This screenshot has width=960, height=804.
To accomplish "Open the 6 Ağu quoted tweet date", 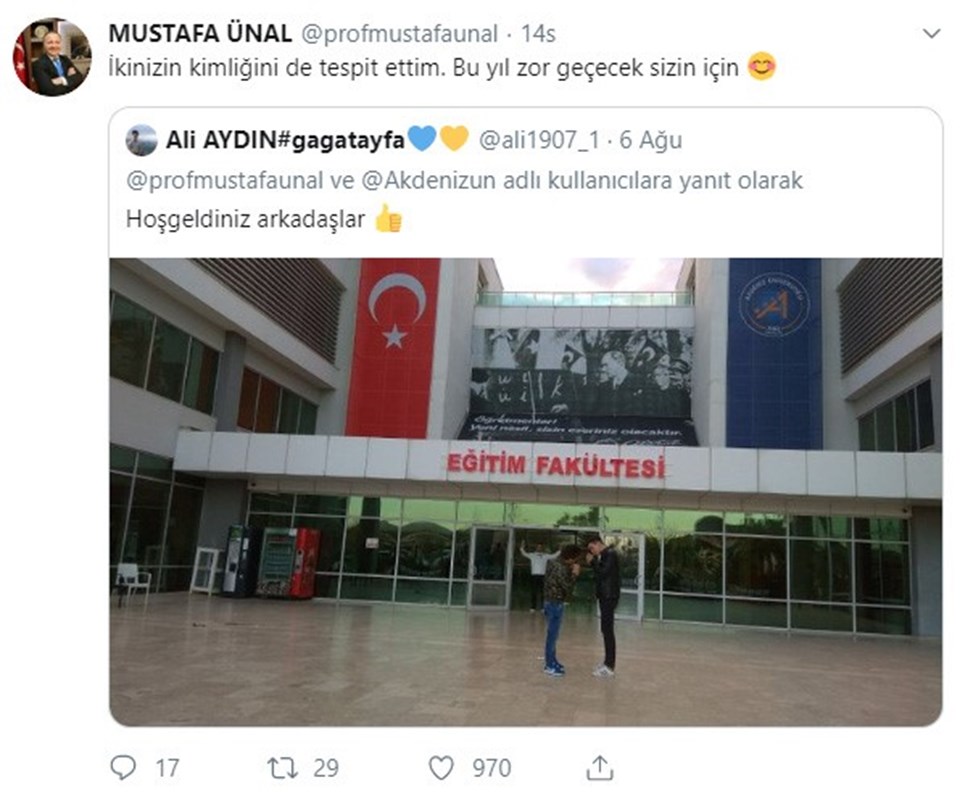I will [x=650, y=140].
